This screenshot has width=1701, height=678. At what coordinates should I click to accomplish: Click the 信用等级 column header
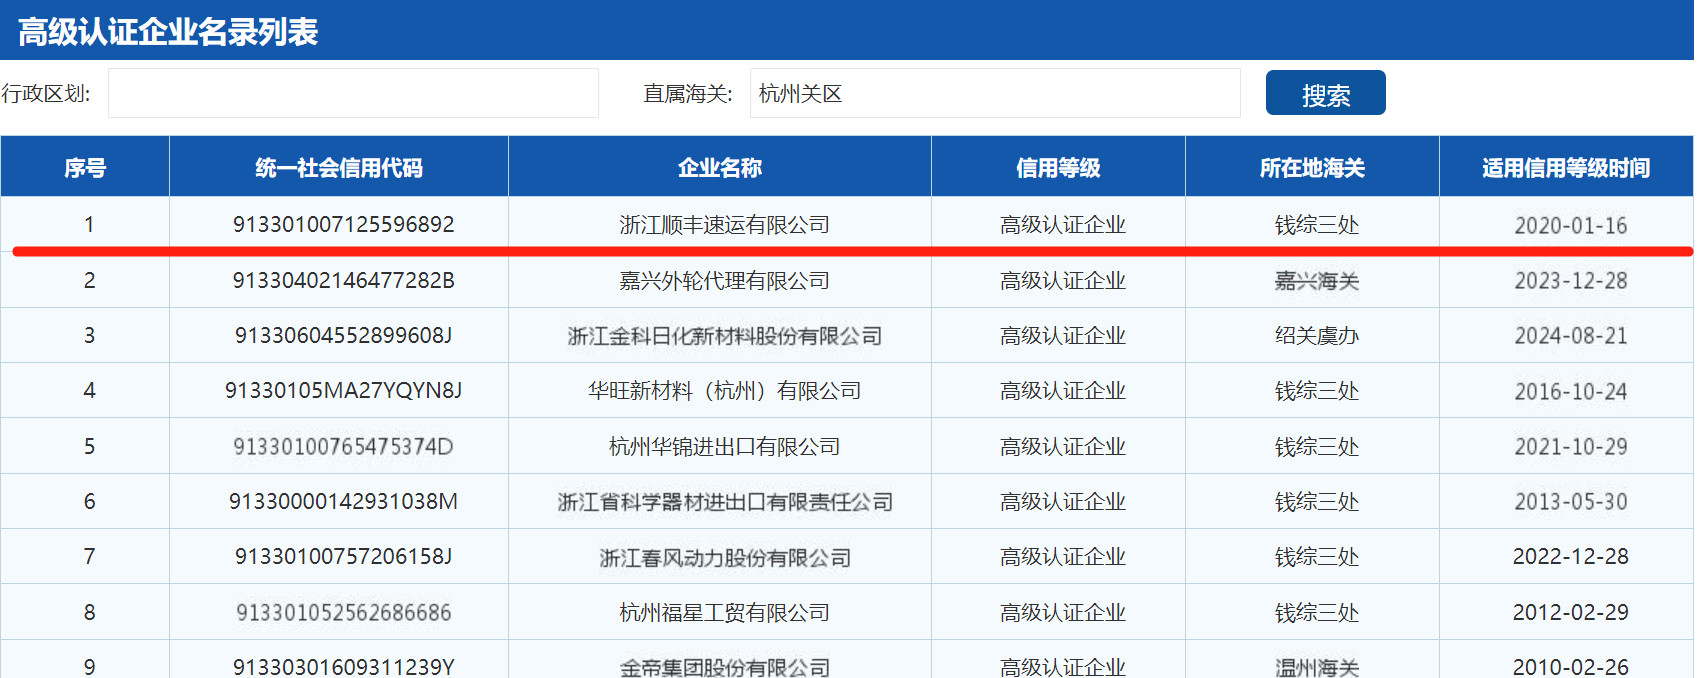pyautogui.click(x=1058, y=168)
